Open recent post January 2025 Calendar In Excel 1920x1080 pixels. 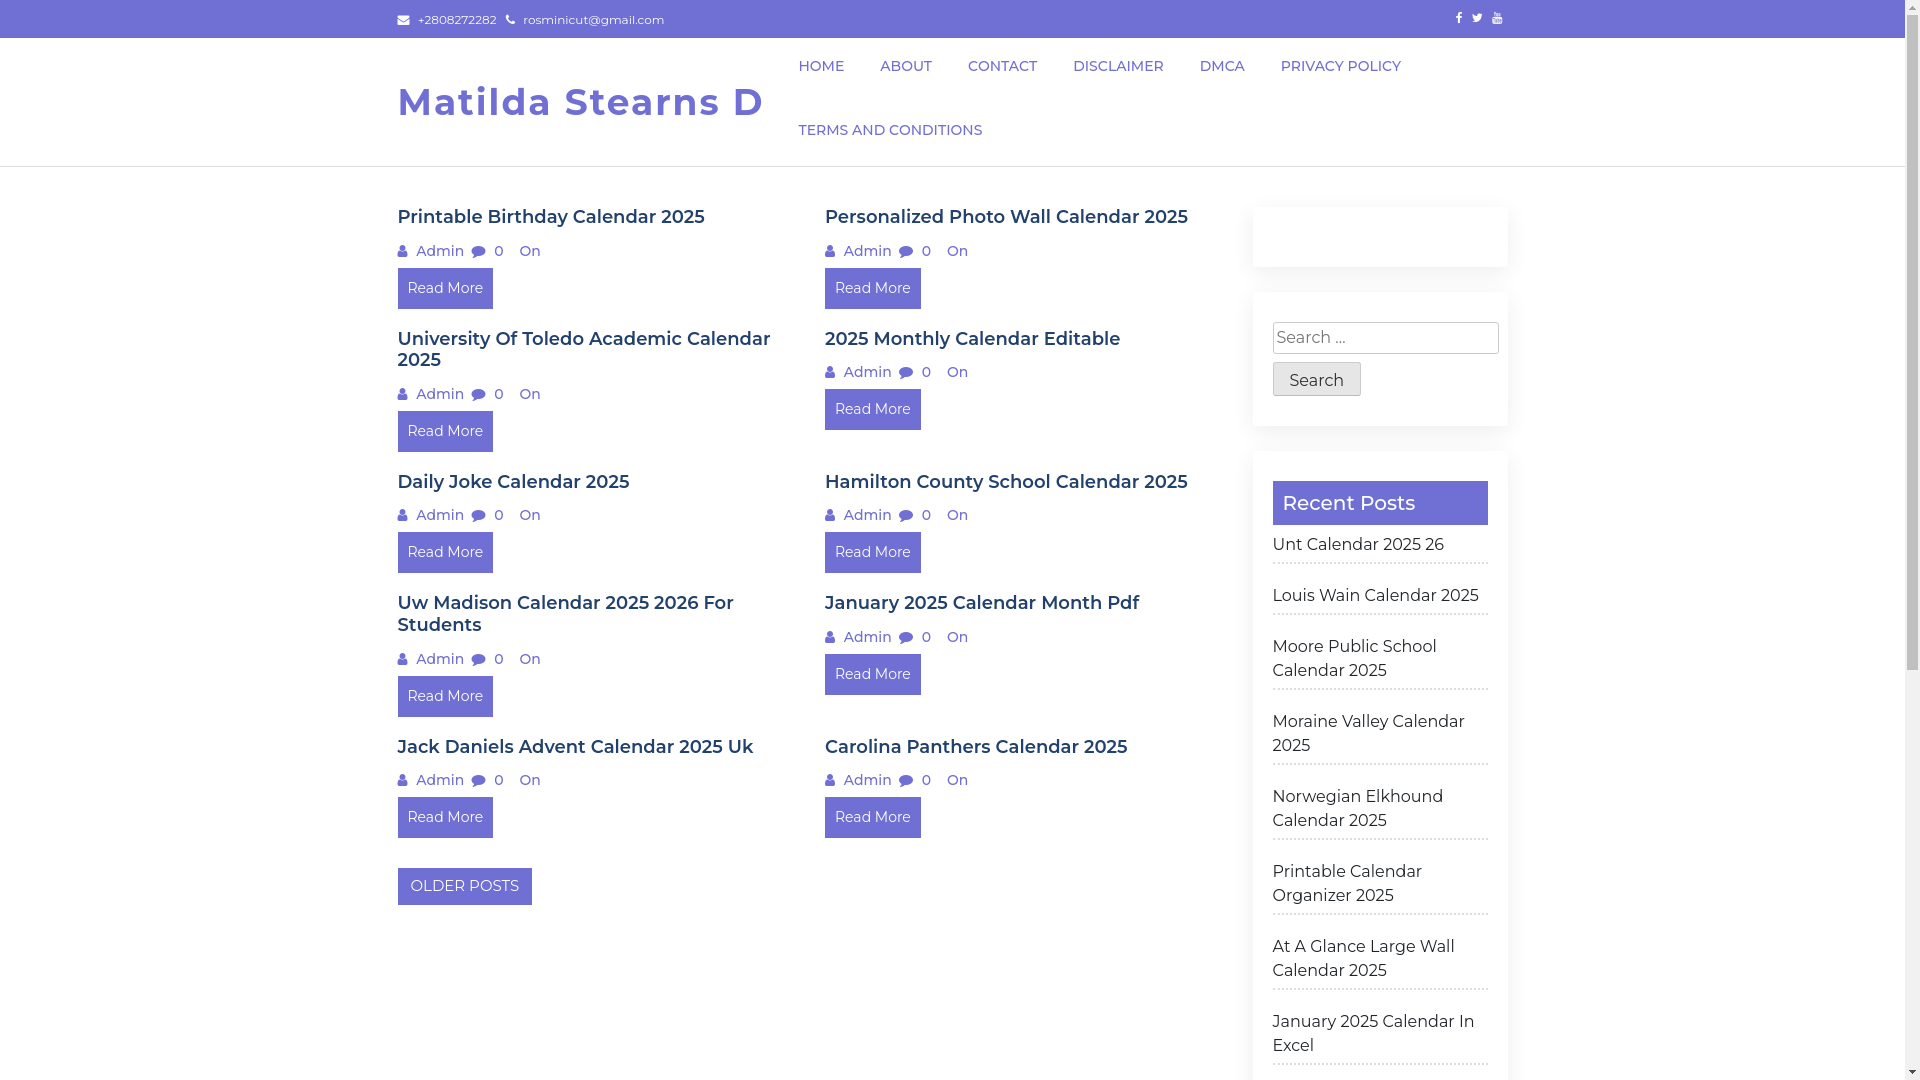pyautogui.click(x=1373, y=1034)
